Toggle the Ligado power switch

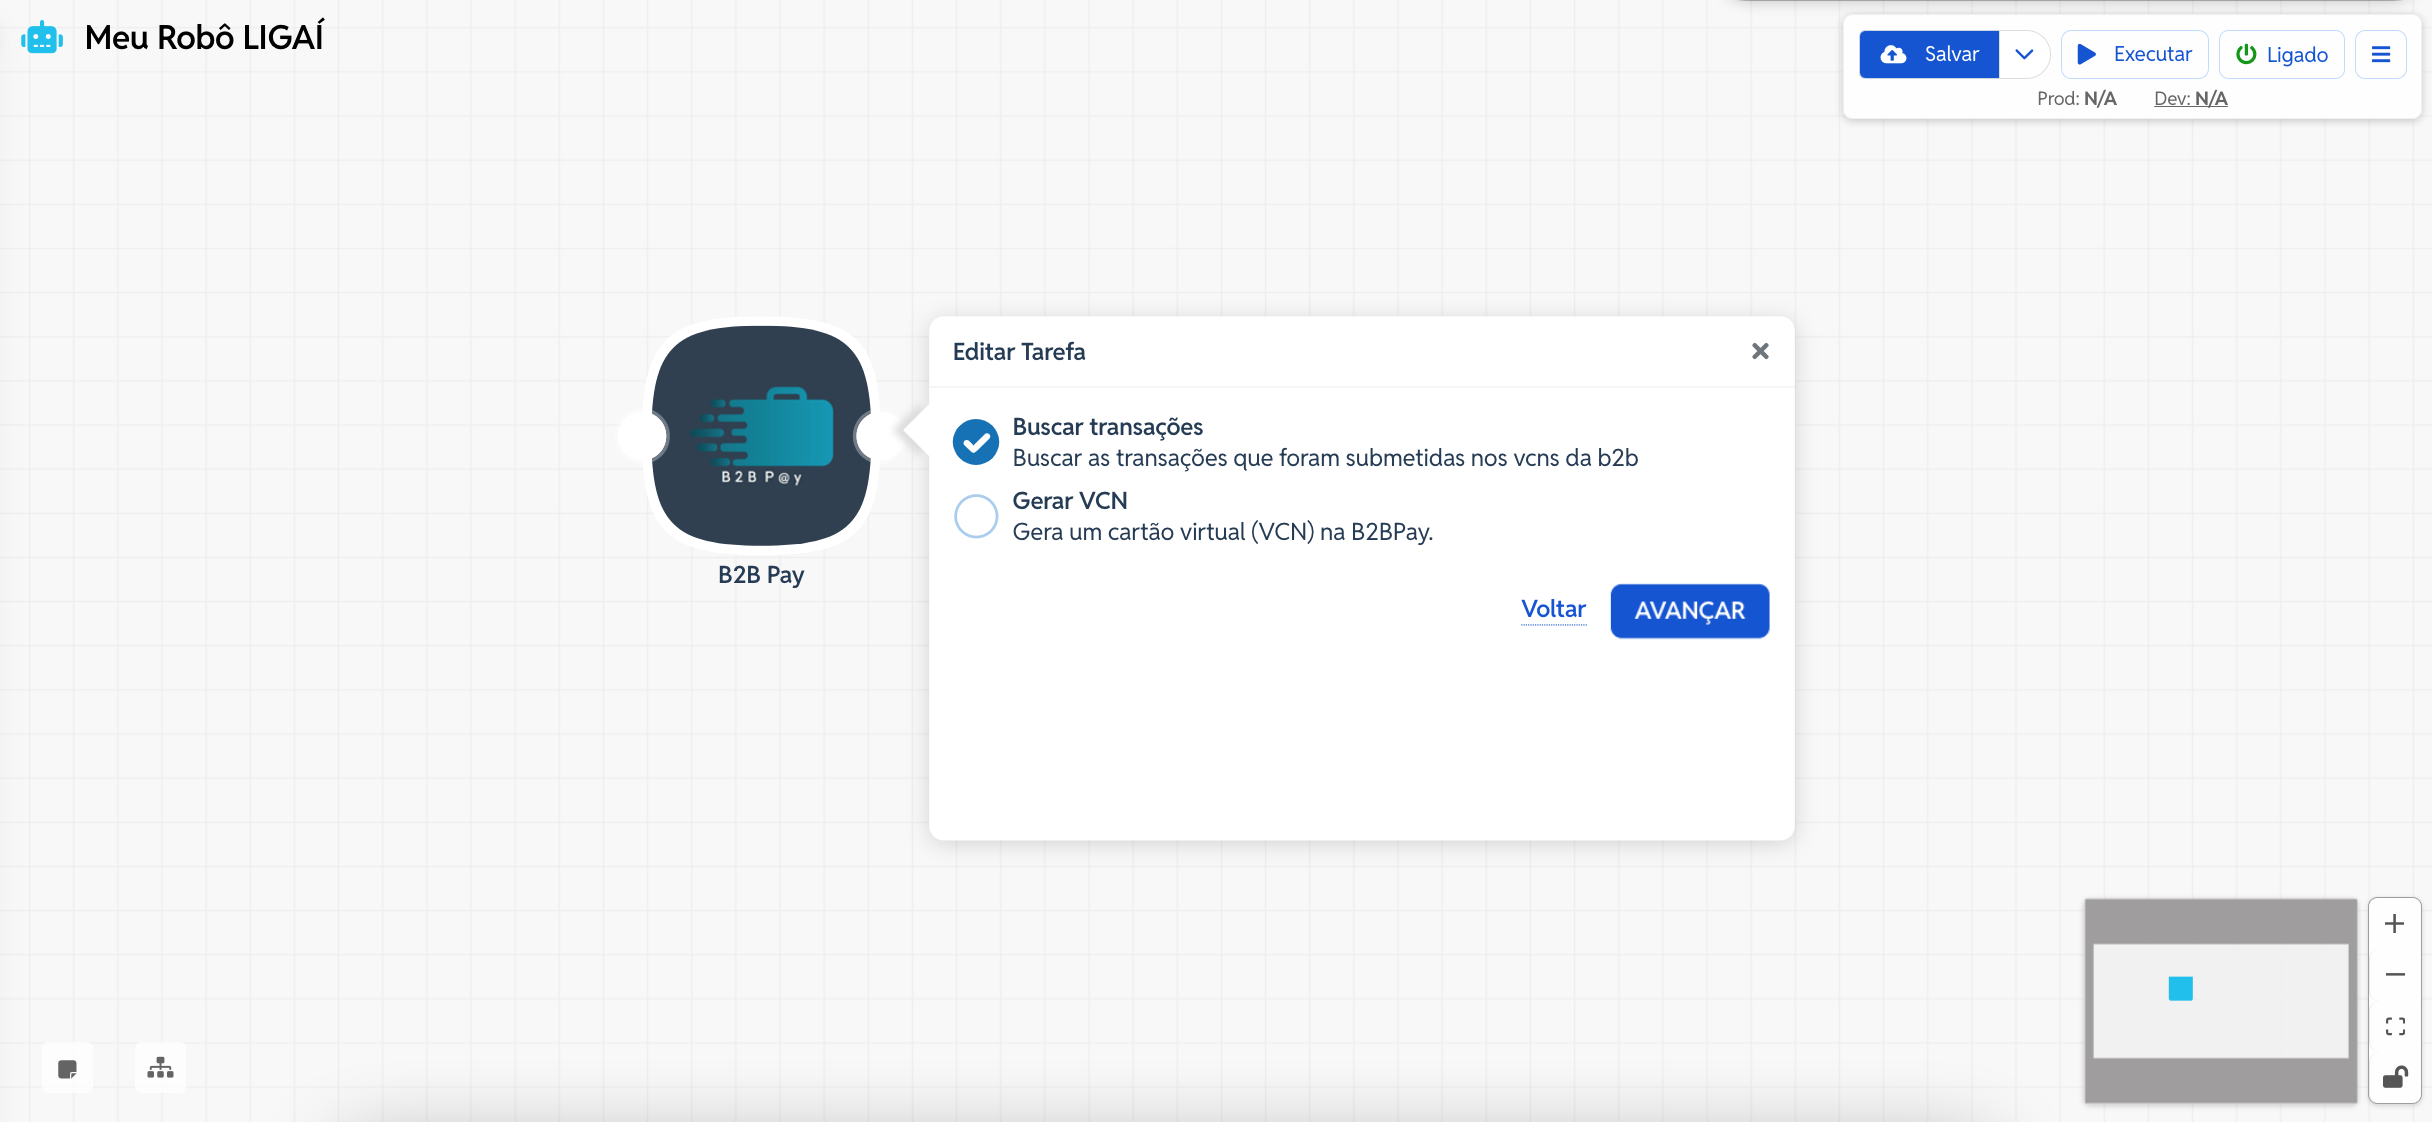(2281, 55)
